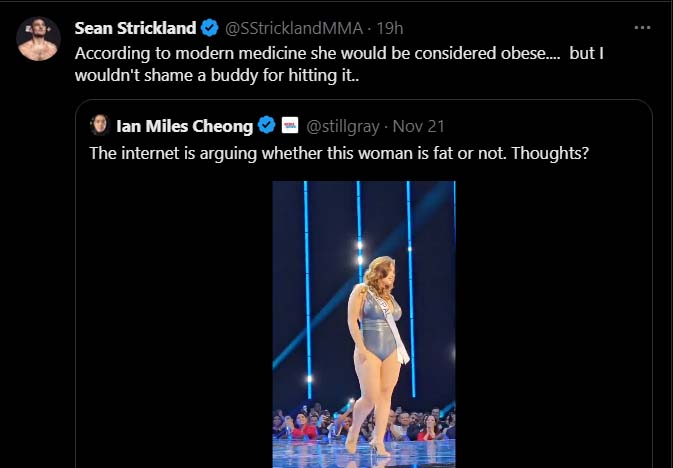Image resolution: width=673 pixels, height=468 pixels.
Task: Visit the @stillgray handle
Action: pos(343,126)
